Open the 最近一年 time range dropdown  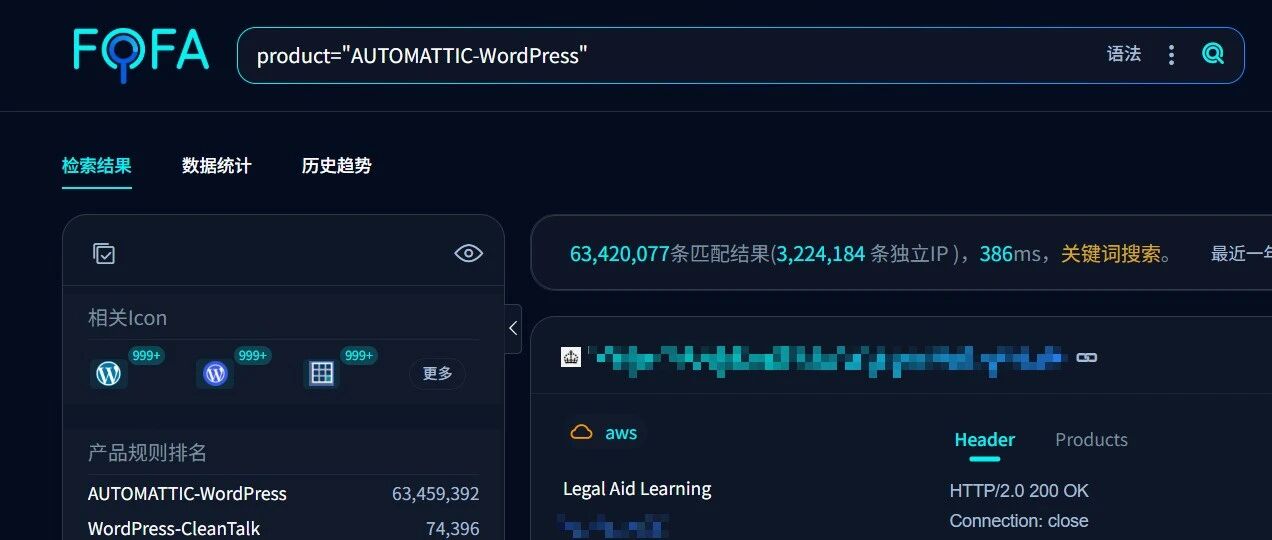coord(1241,254)
